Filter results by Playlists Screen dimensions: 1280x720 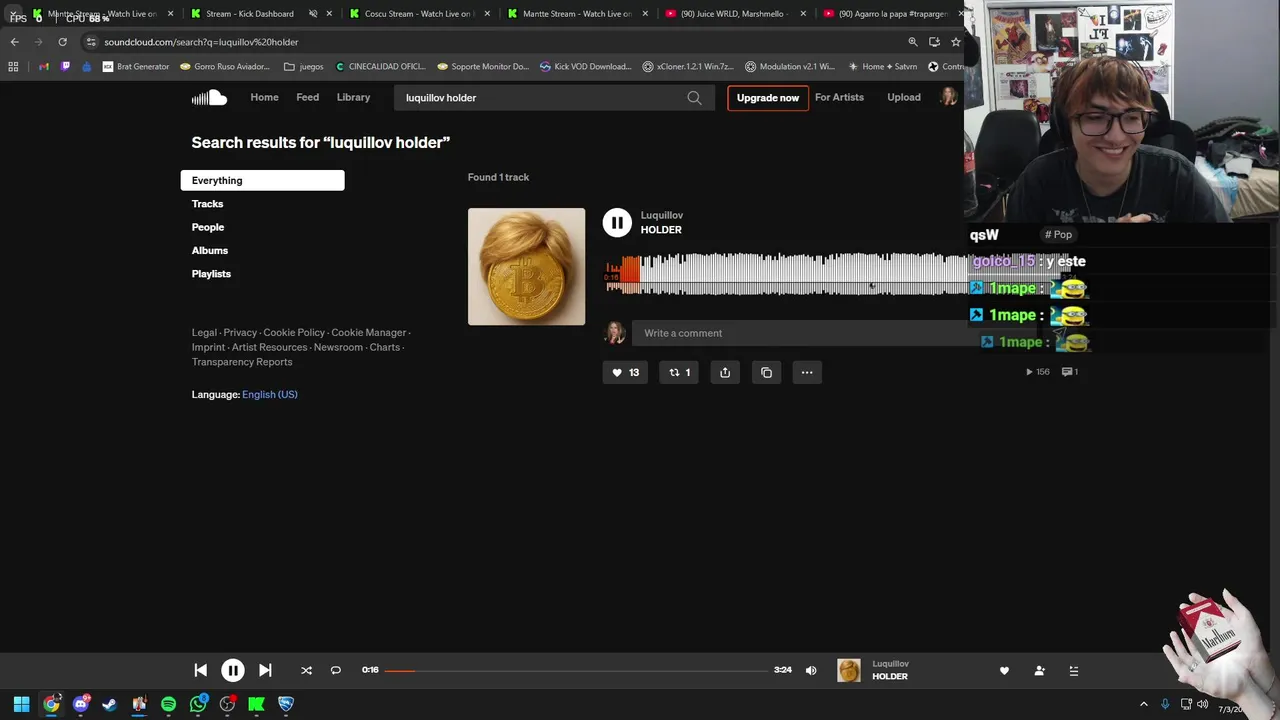211,274
